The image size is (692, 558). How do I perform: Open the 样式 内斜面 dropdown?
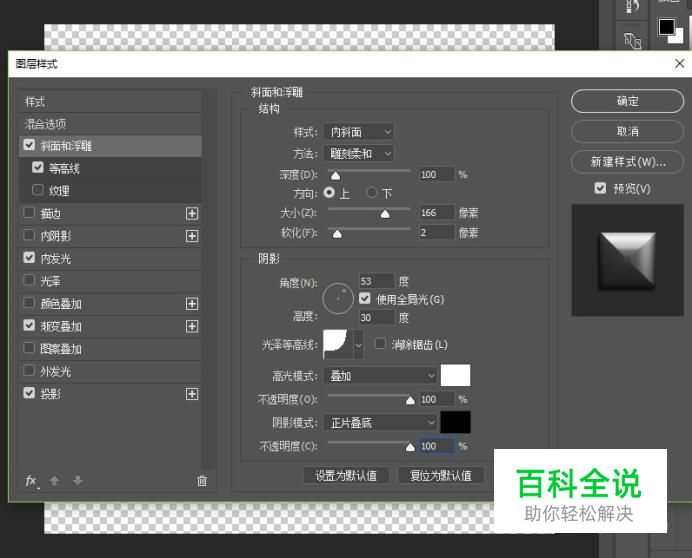[x=359, y=132]
